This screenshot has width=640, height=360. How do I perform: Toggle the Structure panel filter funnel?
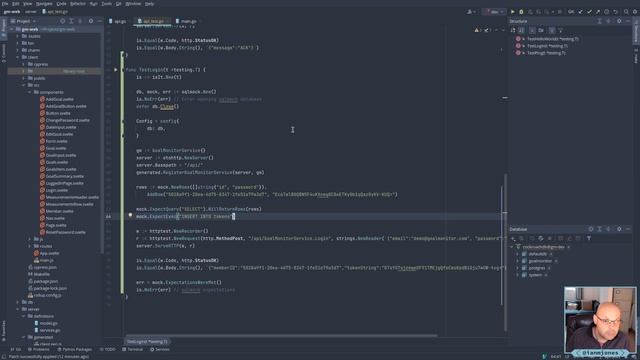click(x=560, y=30)
